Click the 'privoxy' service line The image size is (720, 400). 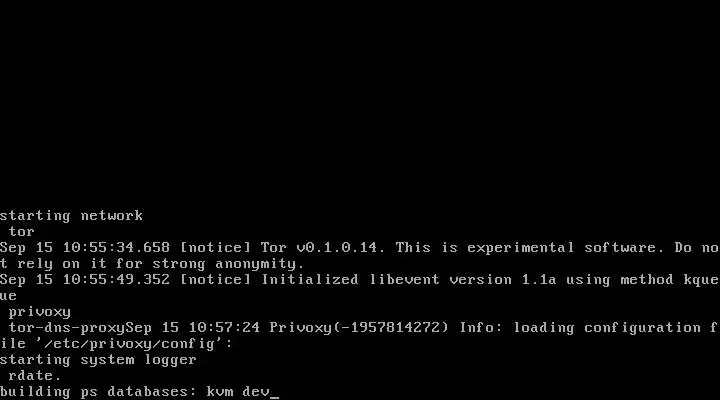click(x=39, y=312)
